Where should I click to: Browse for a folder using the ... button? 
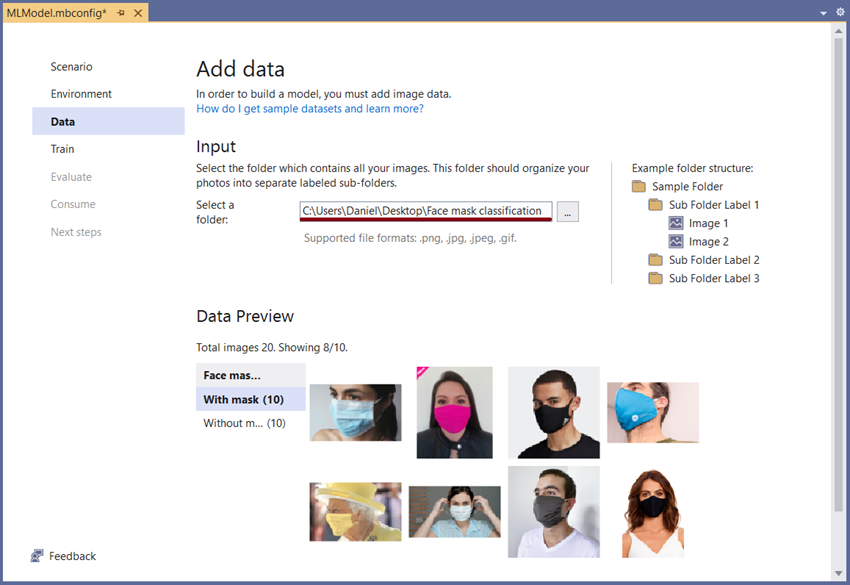[x=567, y=211]
